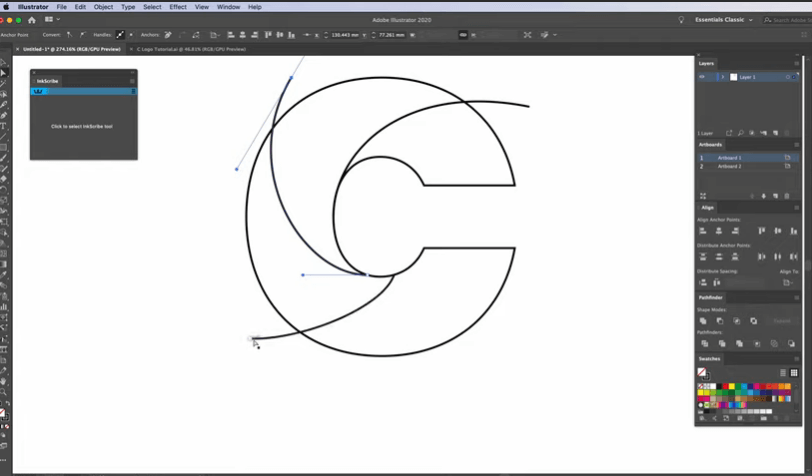Click the InkScribe tool icon in panel
Viewport: 812px width, 476px height.
click(x=38, y=91)
